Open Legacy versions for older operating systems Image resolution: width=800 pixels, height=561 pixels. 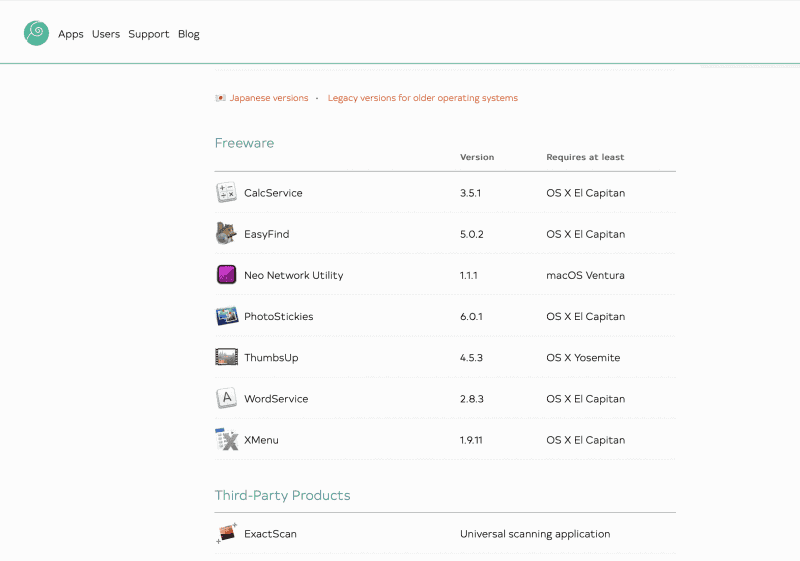422,98
